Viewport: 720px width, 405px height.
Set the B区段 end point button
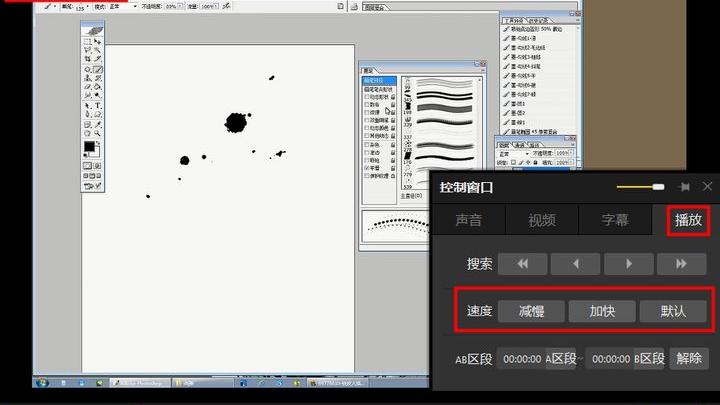coord(649,359)
